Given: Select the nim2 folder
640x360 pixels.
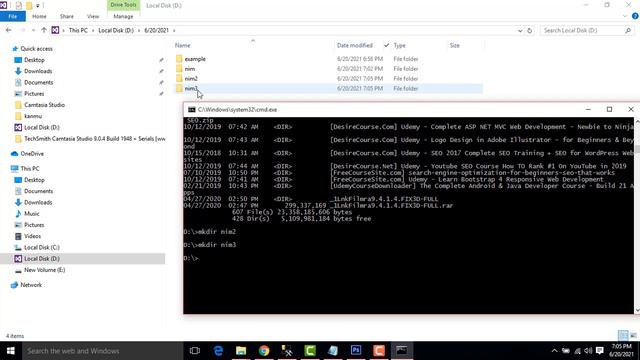Looking at the screenshot, I should point(191,78).
